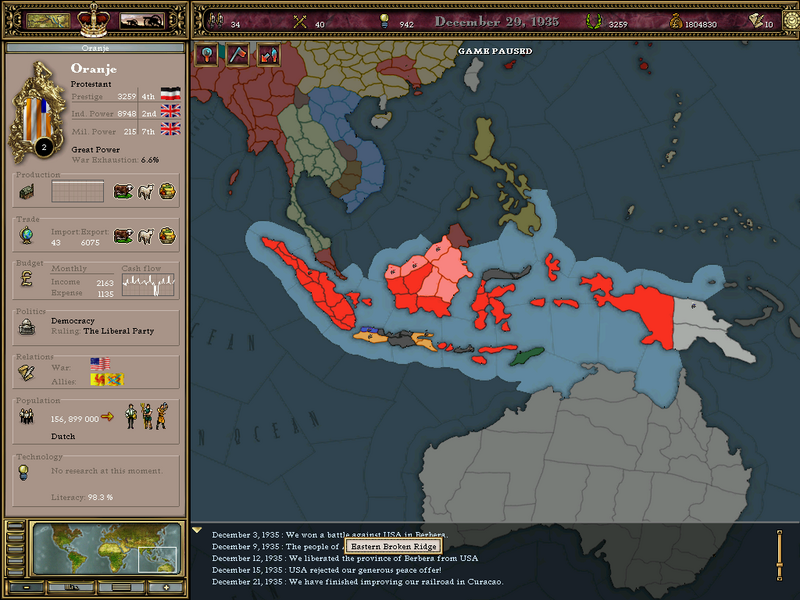Collapse the message log with yellow arrow
Viewport: 800px width, 600px height.
pyautogui.click(x=198, y=531)
